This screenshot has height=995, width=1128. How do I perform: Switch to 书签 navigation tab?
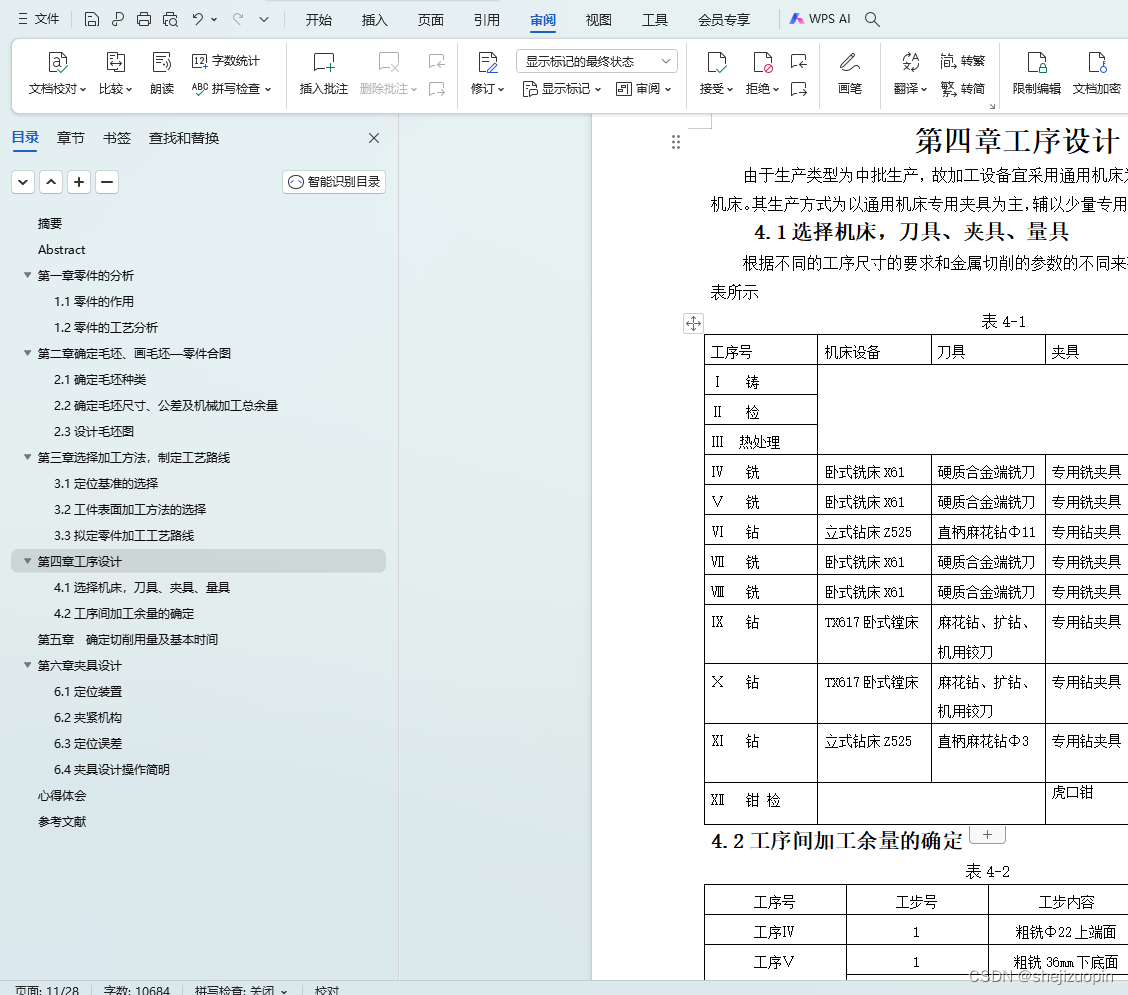(117, 138)
